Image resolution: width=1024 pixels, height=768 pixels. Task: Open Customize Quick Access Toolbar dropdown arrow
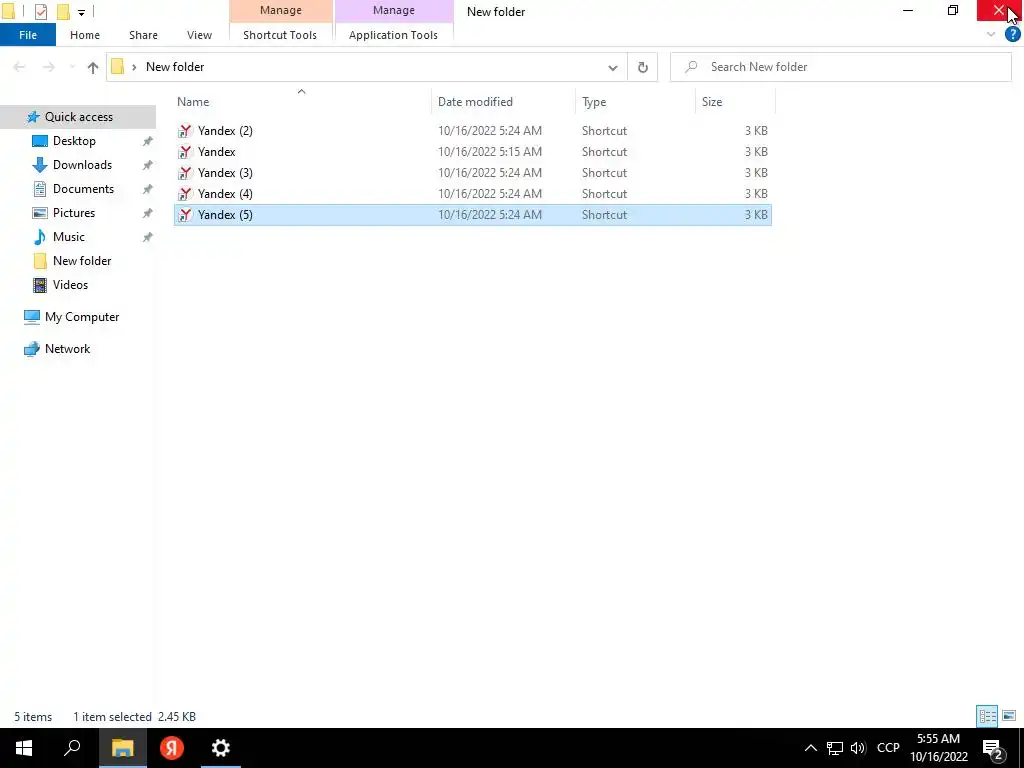[x=81, y=12]
